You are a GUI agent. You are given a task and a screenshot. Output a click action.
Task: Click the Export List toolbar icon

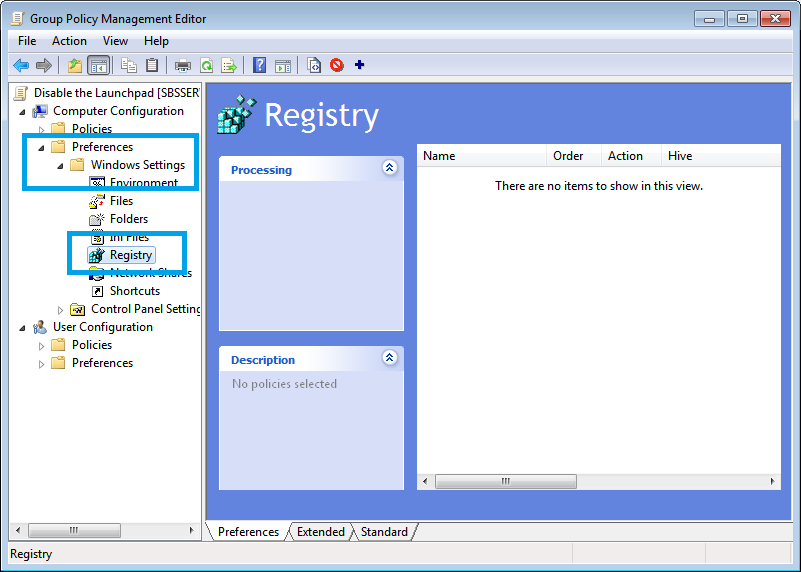pos(229,65)
